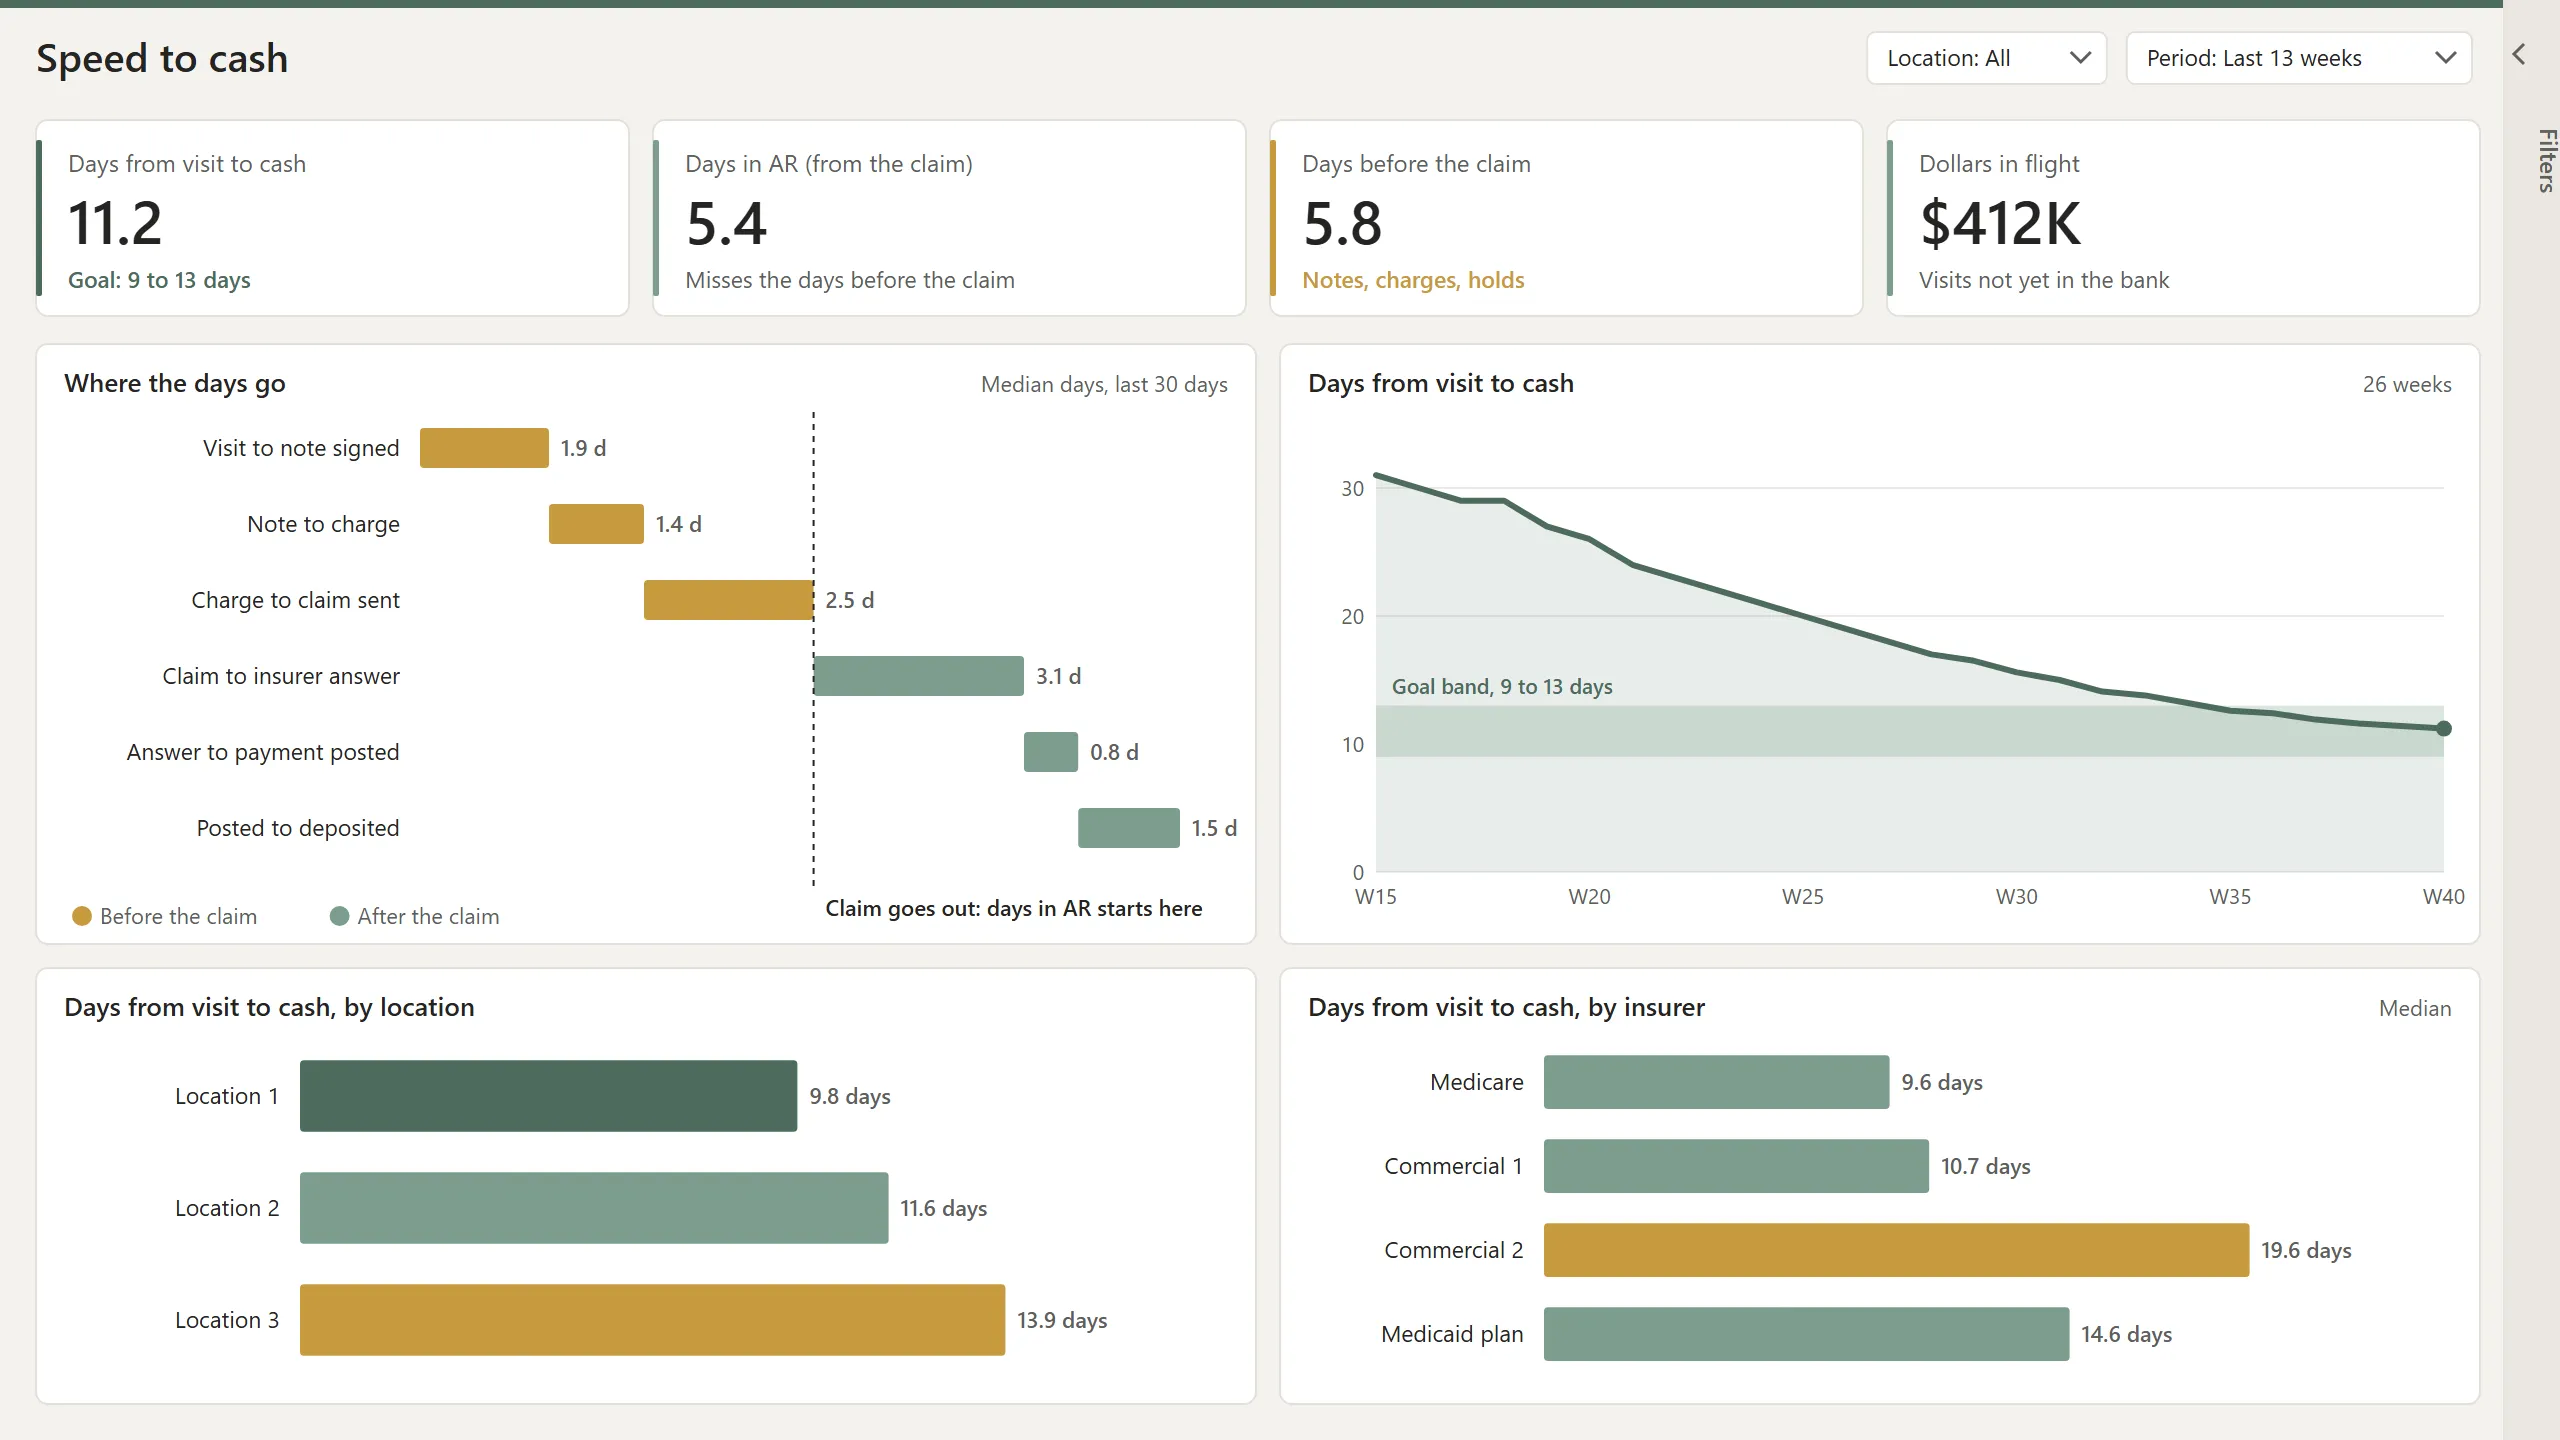The image size is (2560, 1440).
Task: Click the Claim to insurer answer bar
Action: (919, 676)
